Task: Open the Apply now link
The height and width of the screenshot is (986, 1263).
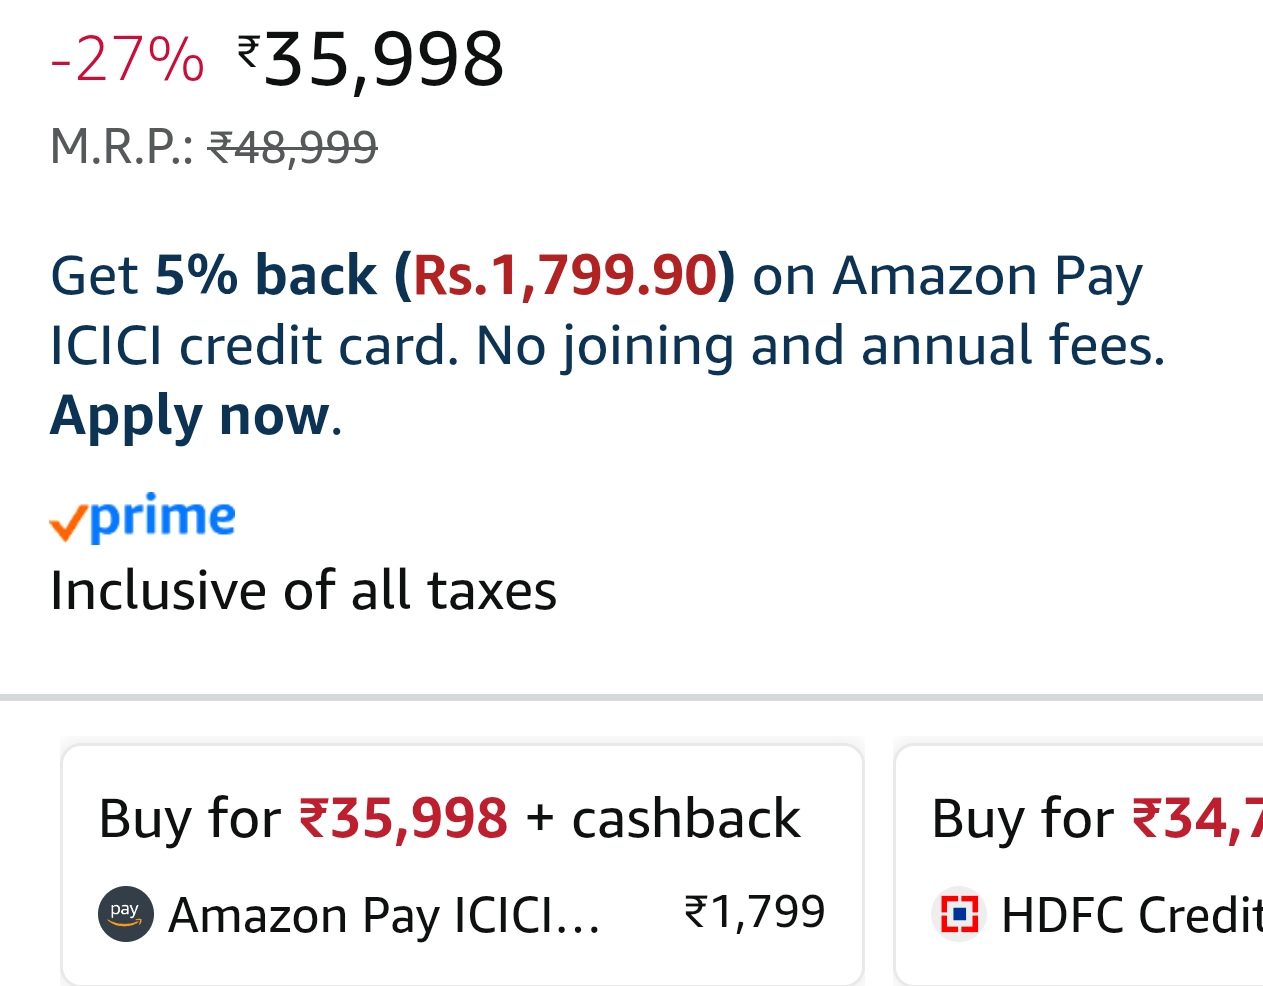Action: [191, 415]
